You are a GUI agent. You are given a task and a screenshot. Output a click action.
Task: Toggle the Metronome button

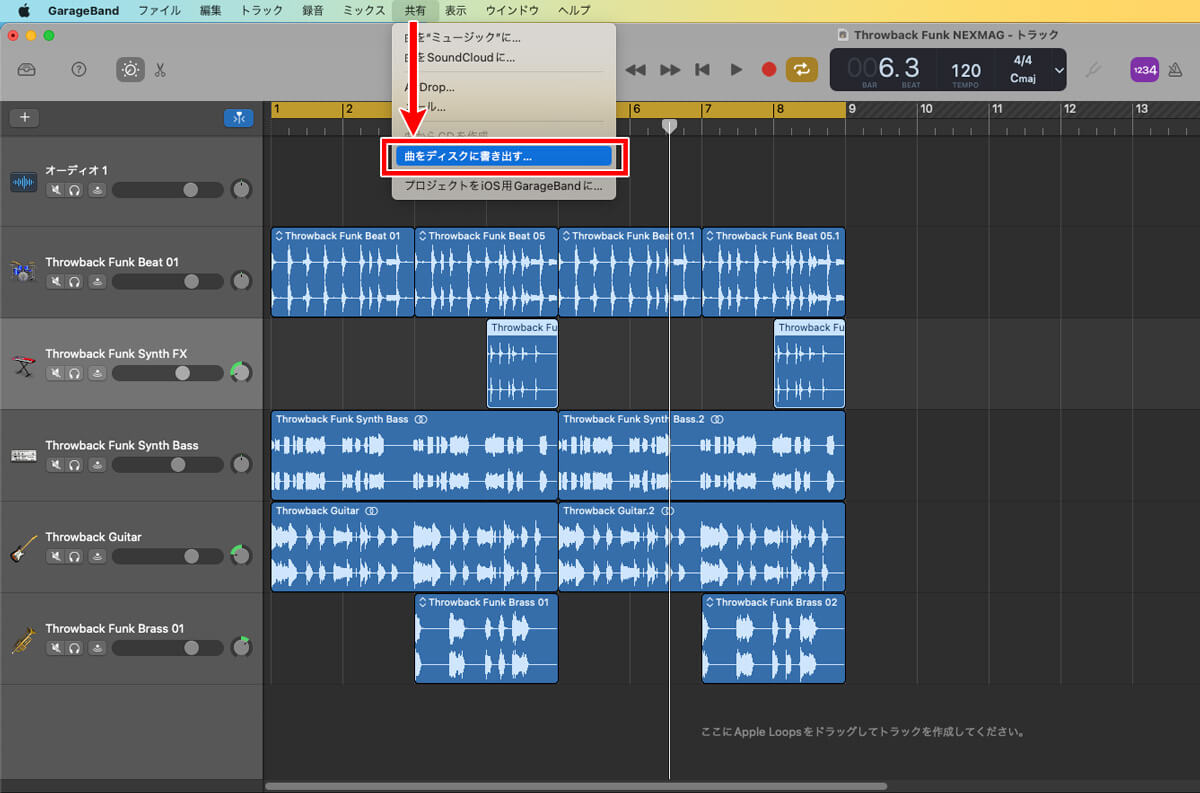tap(1177, 70)
